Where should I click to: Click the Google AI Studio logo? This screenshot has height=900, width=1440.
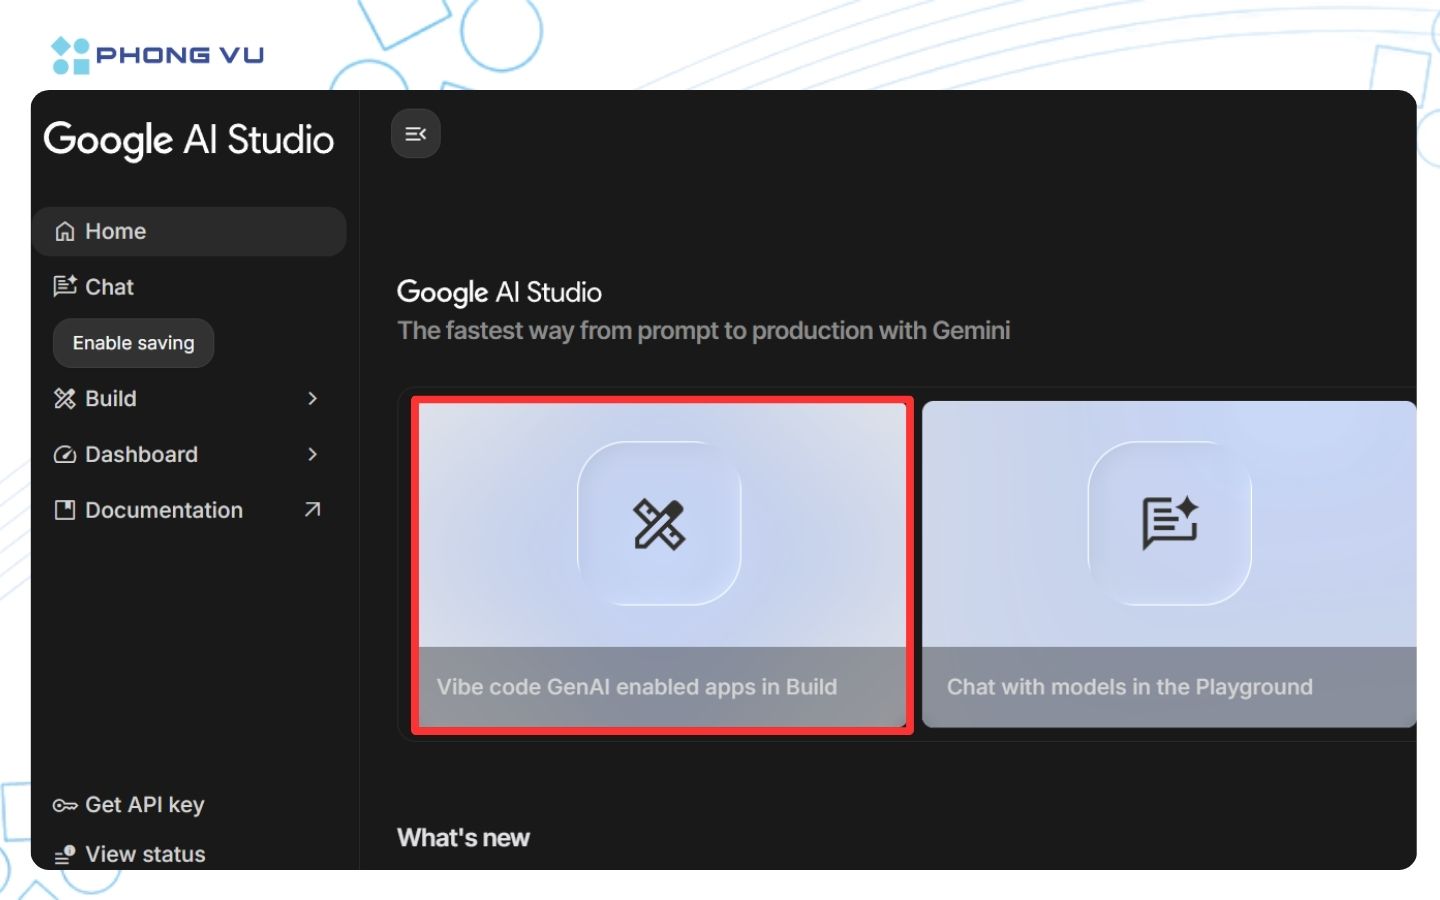tap(188, 141)
